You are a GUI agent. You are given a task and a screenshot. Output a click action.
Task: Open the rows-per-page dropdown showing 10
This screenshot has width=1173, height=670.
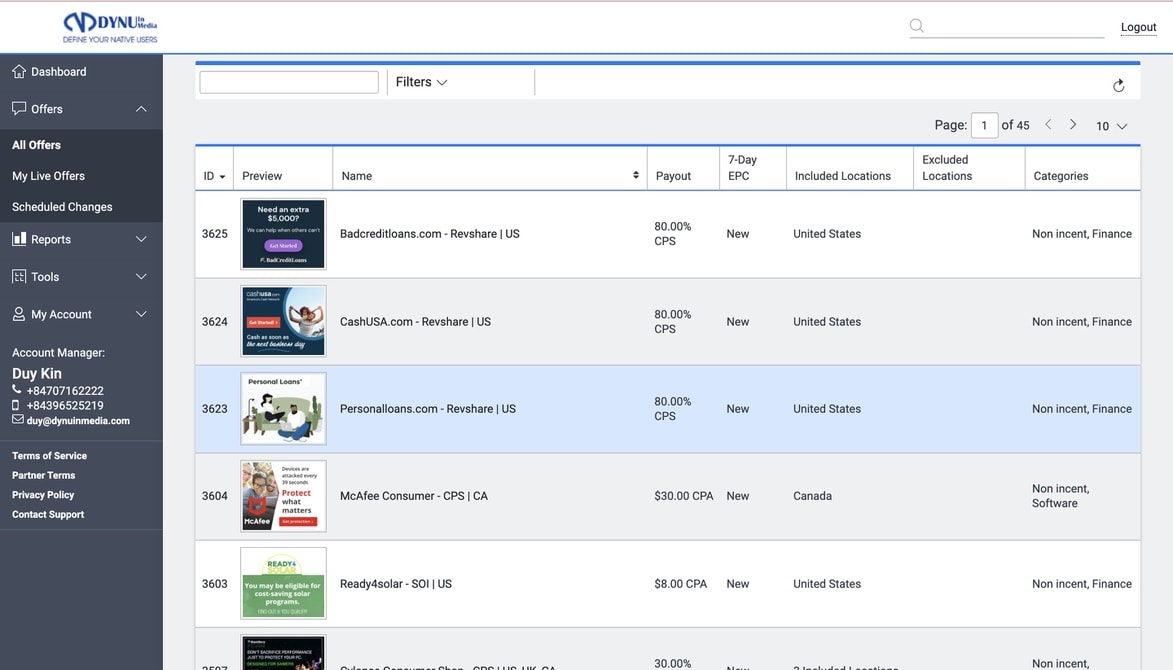pos(1111,126)
